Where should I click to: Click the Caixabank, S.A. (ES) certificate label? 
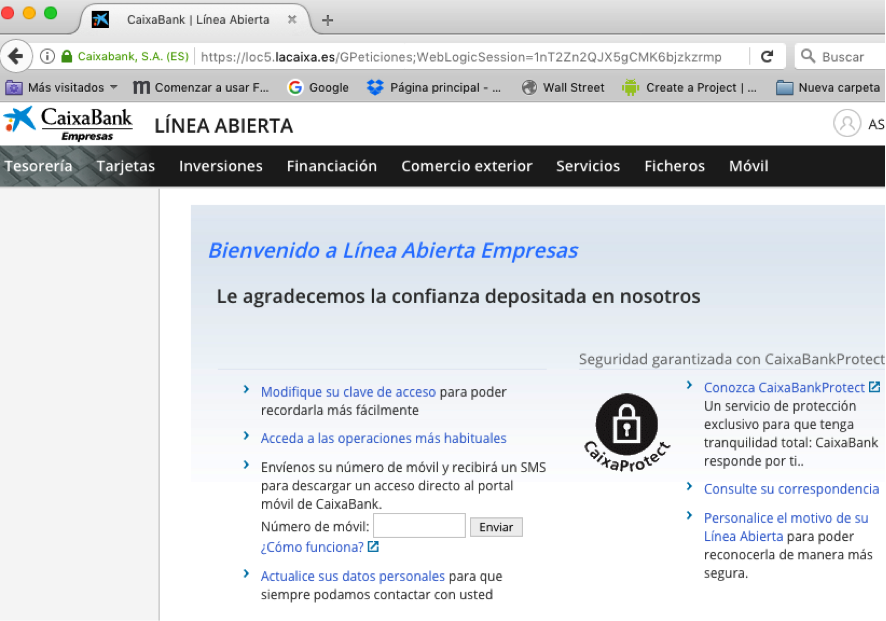[133, 57]
